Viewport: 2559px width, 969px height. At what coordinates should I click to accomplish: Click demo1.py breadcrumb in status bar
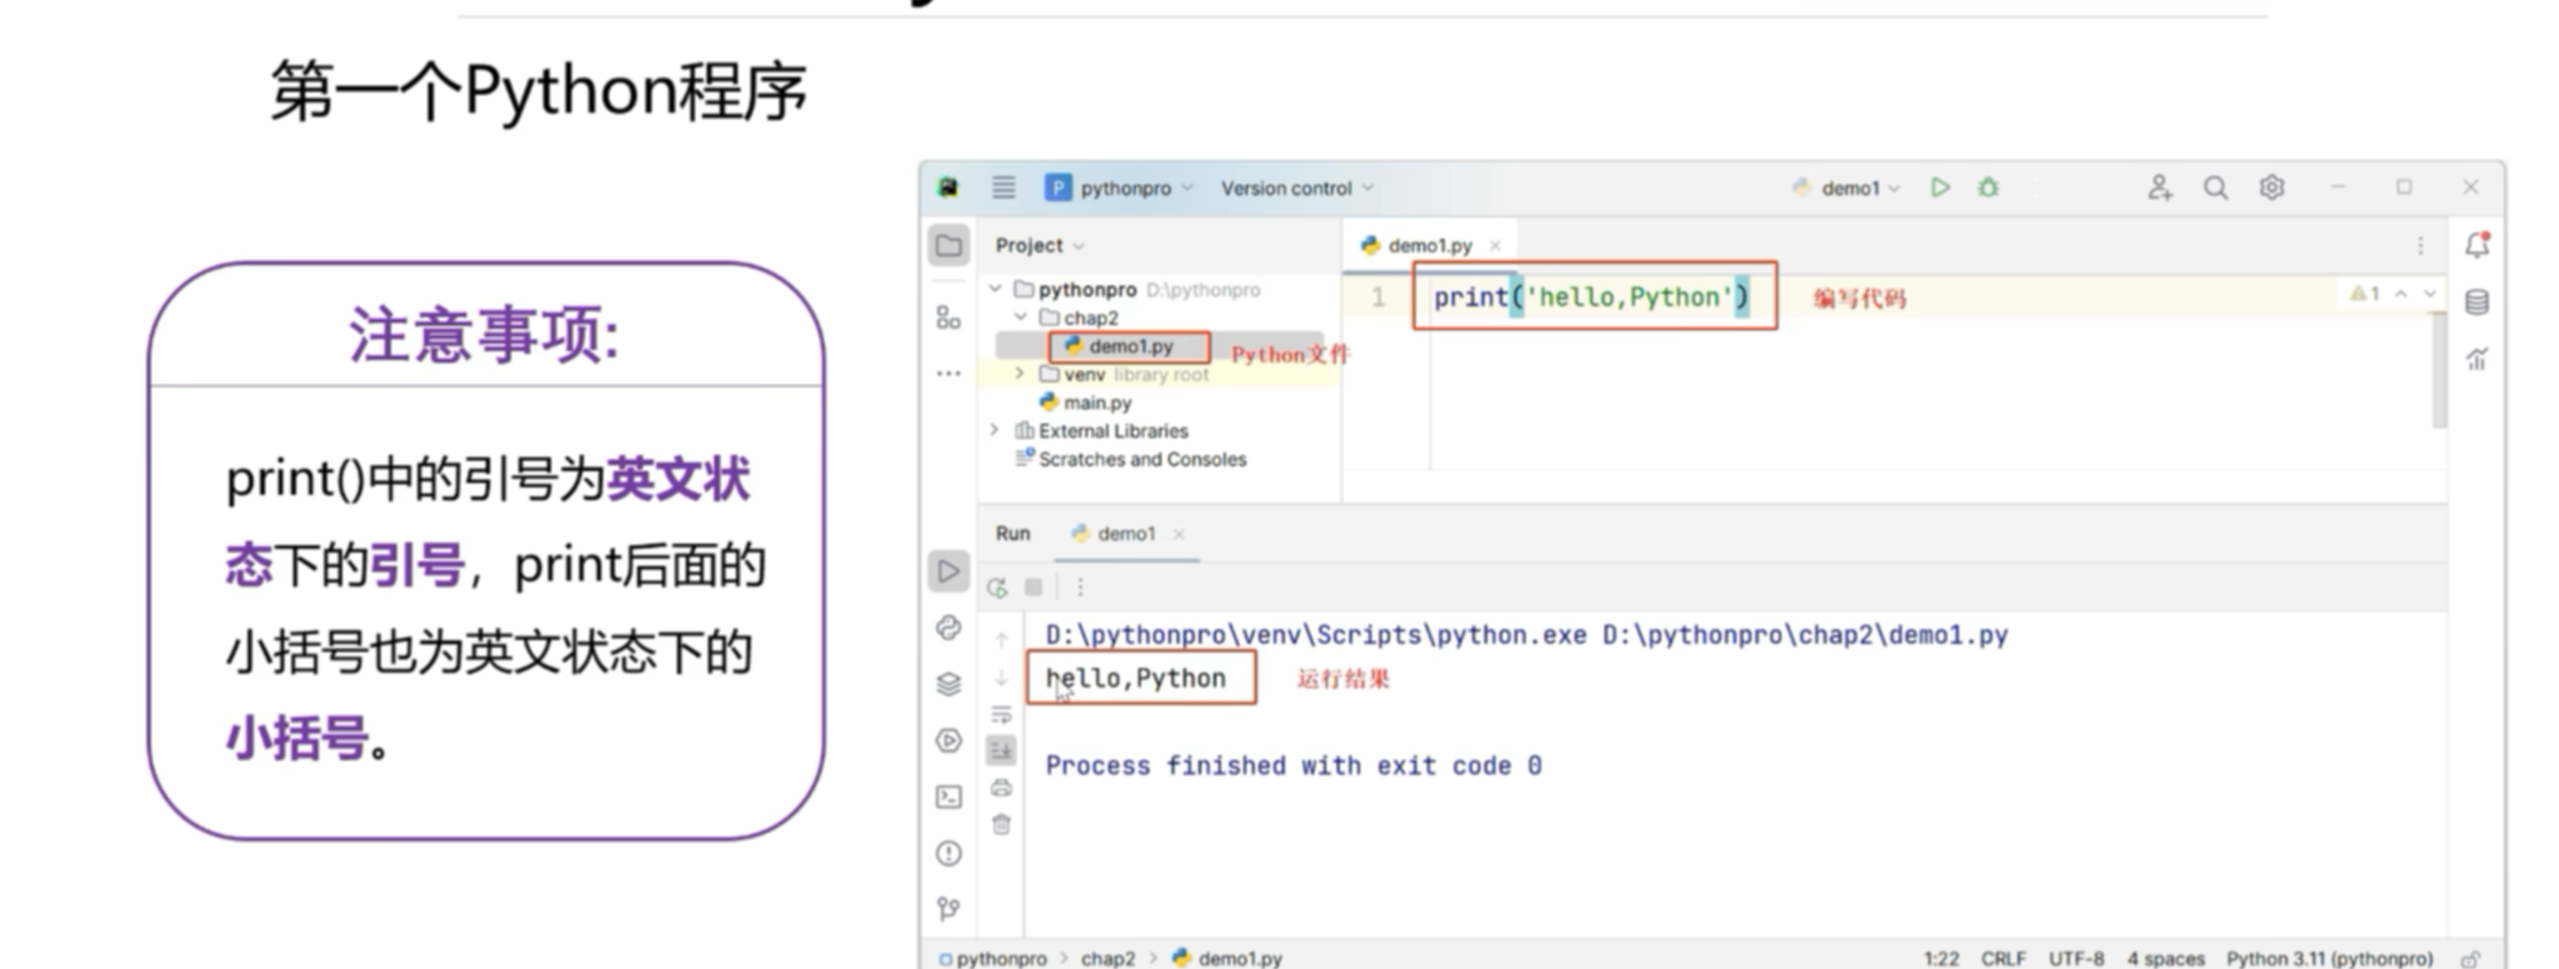click(1227, 958)
